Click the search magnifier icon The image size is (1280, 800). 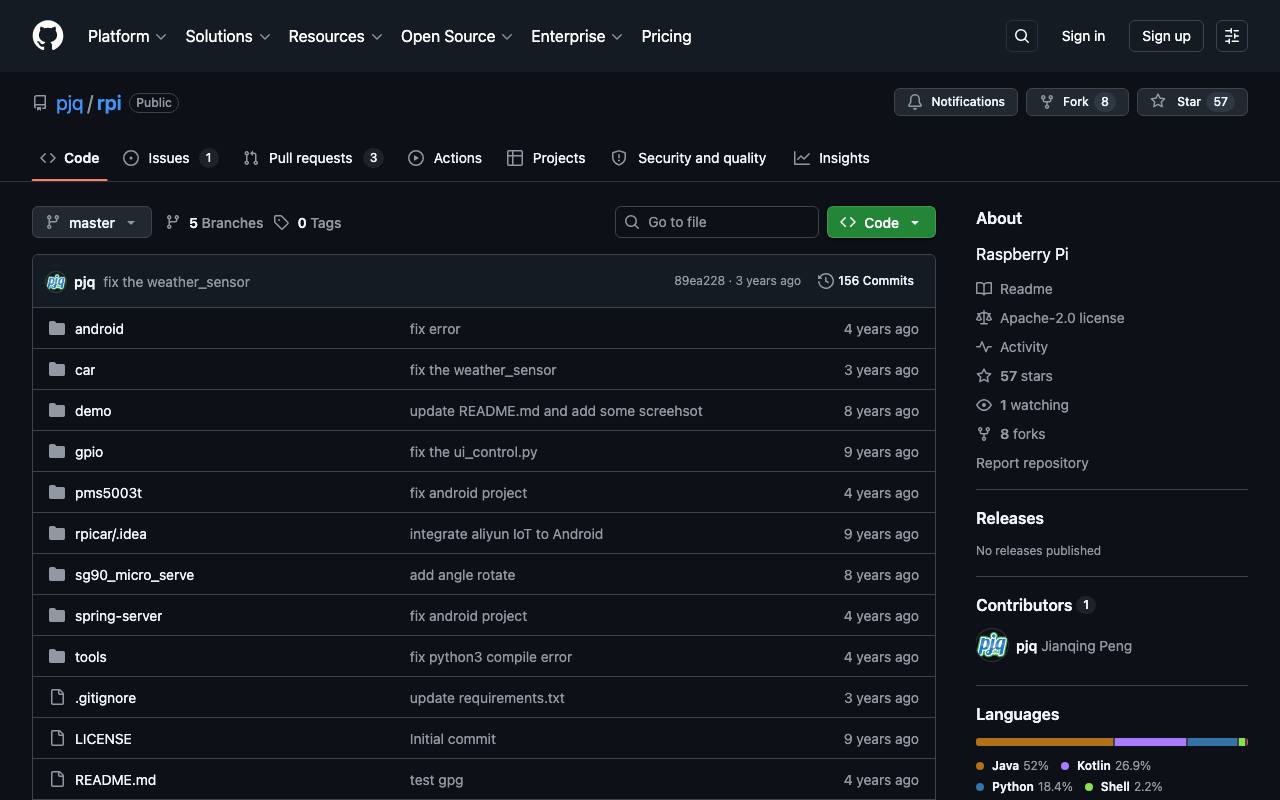(x=1022, y=36)
